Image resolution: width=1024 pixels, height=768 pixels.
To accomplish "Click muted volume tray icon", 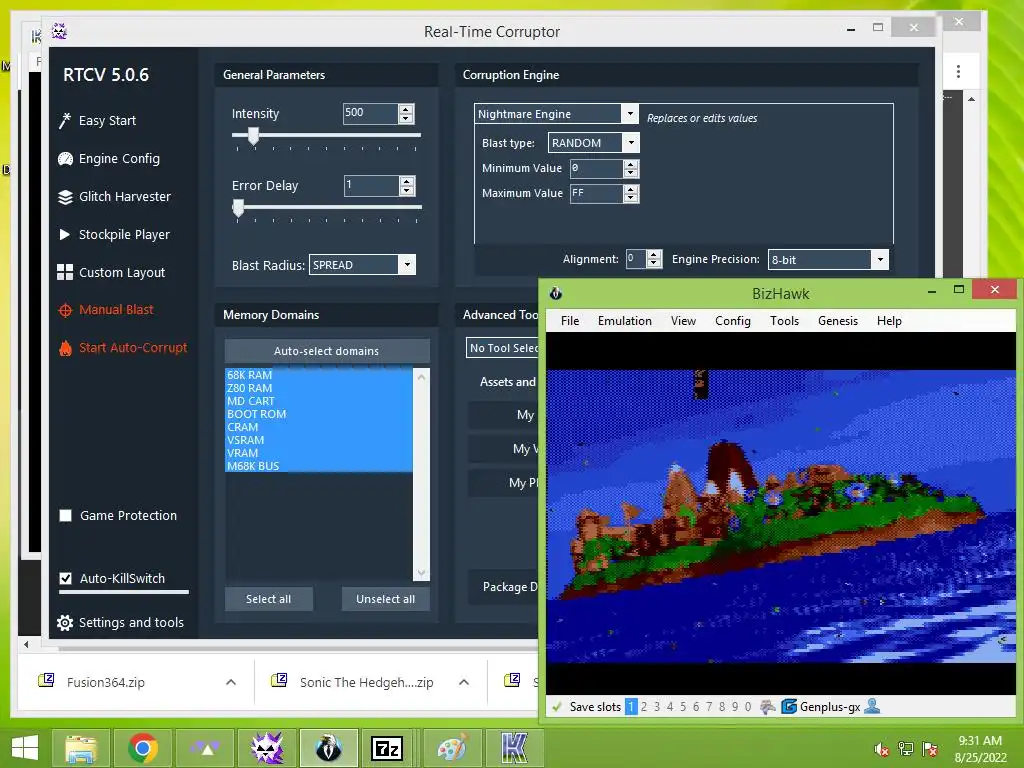I will click(x=882, y=749).
